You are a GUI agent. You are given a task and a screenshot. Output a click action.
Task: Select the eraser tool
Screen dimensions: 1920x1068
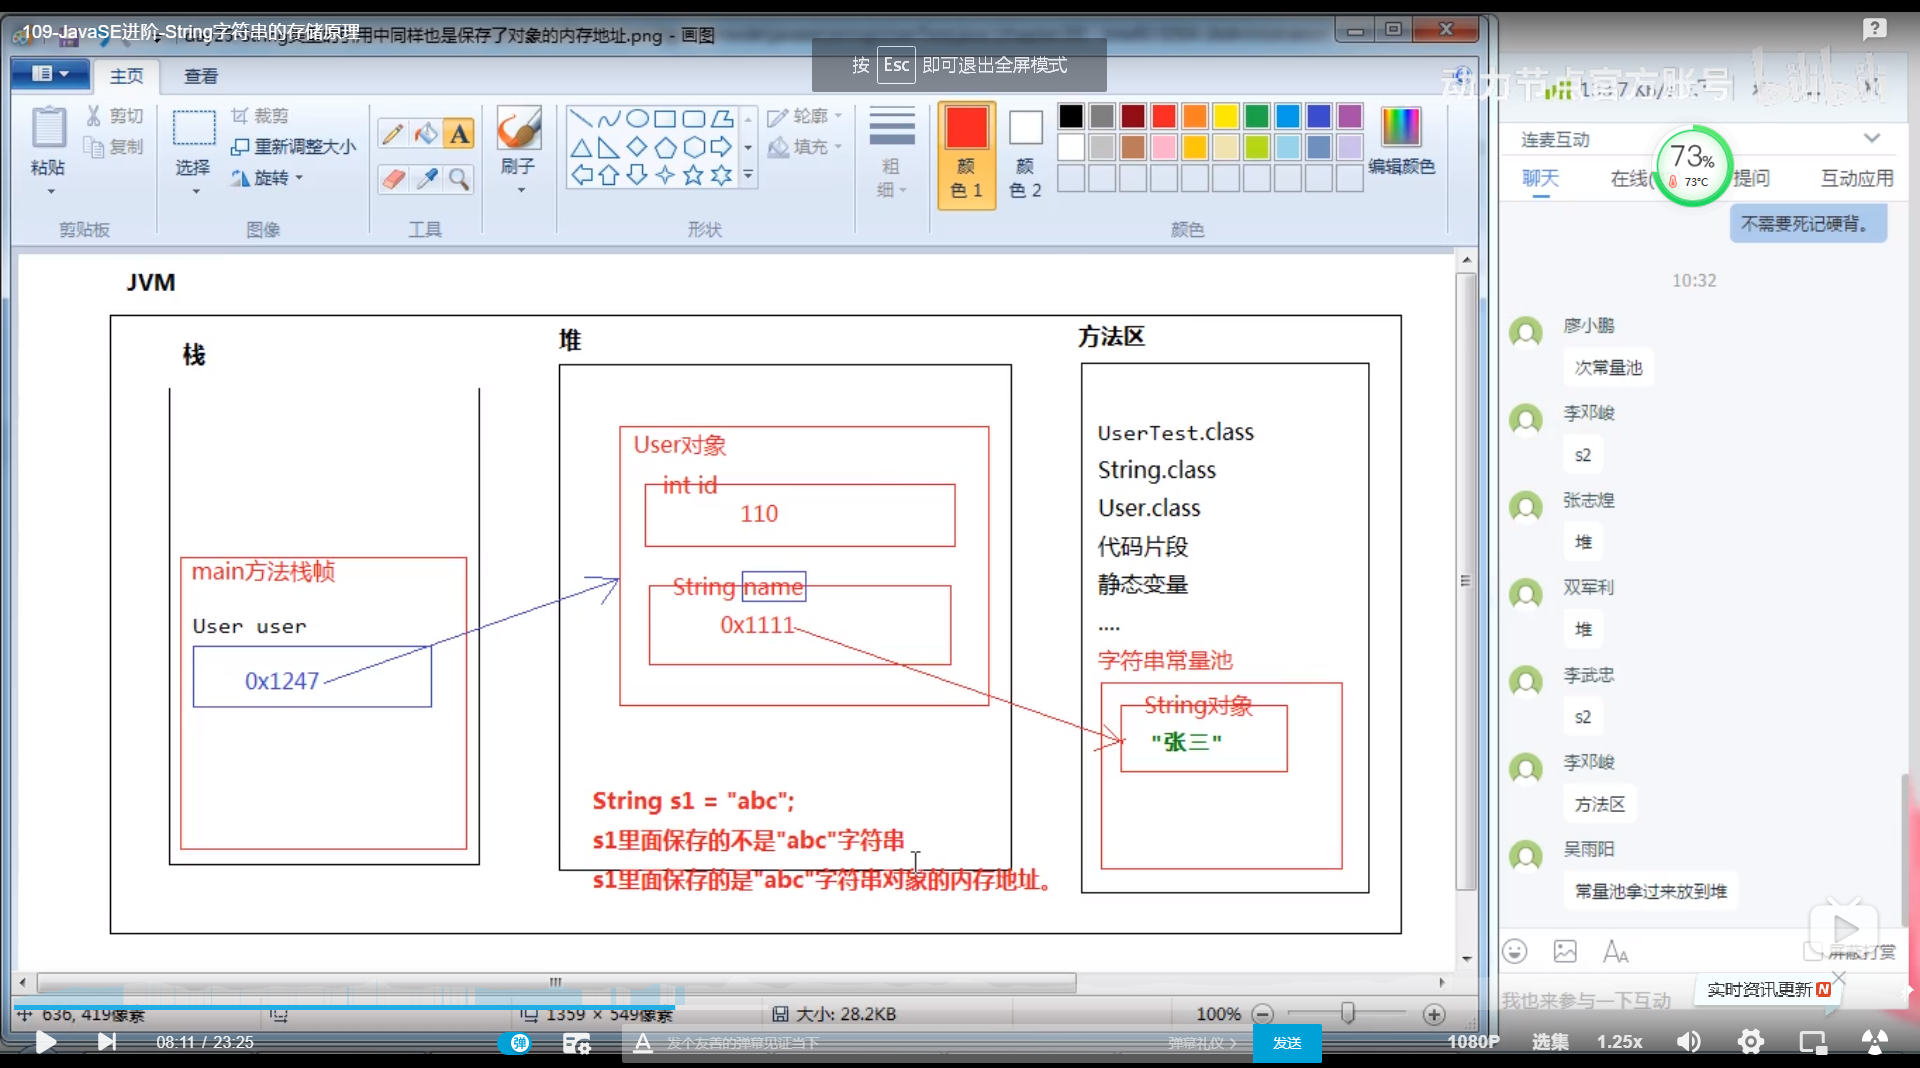pyautogui.click(x=393, y=179)
